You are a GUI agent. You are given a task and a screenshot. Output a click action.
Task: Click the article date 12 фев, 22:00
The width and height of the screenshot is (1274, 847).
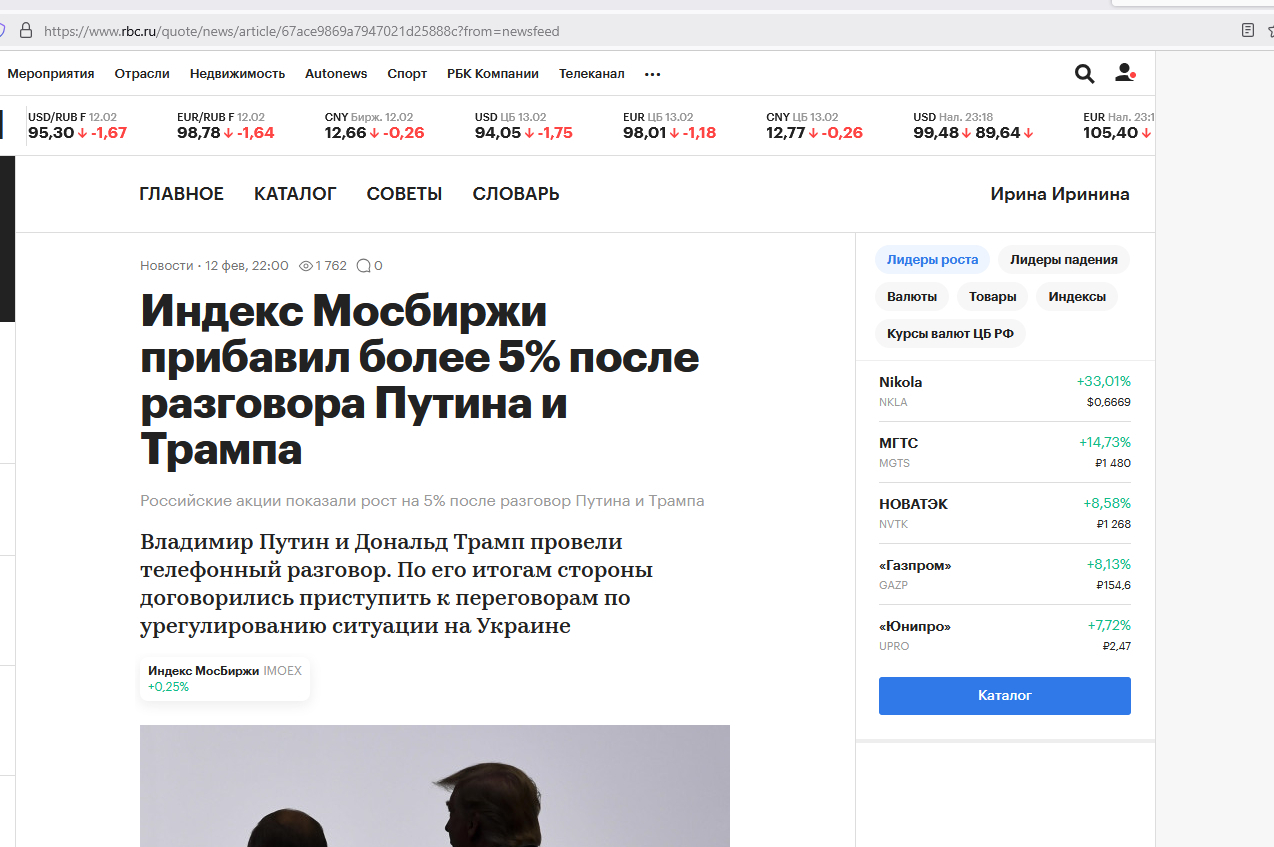(247, 266)
